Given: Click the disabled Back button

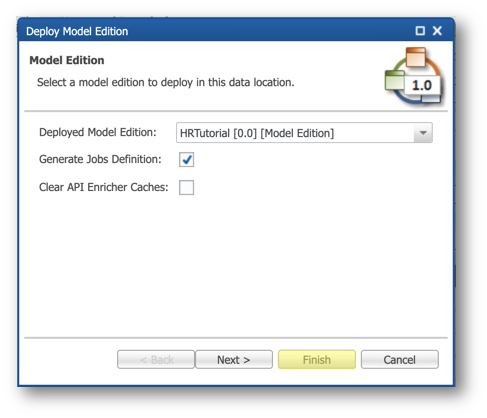Looking at the screenshot, I should coord(156,359).
